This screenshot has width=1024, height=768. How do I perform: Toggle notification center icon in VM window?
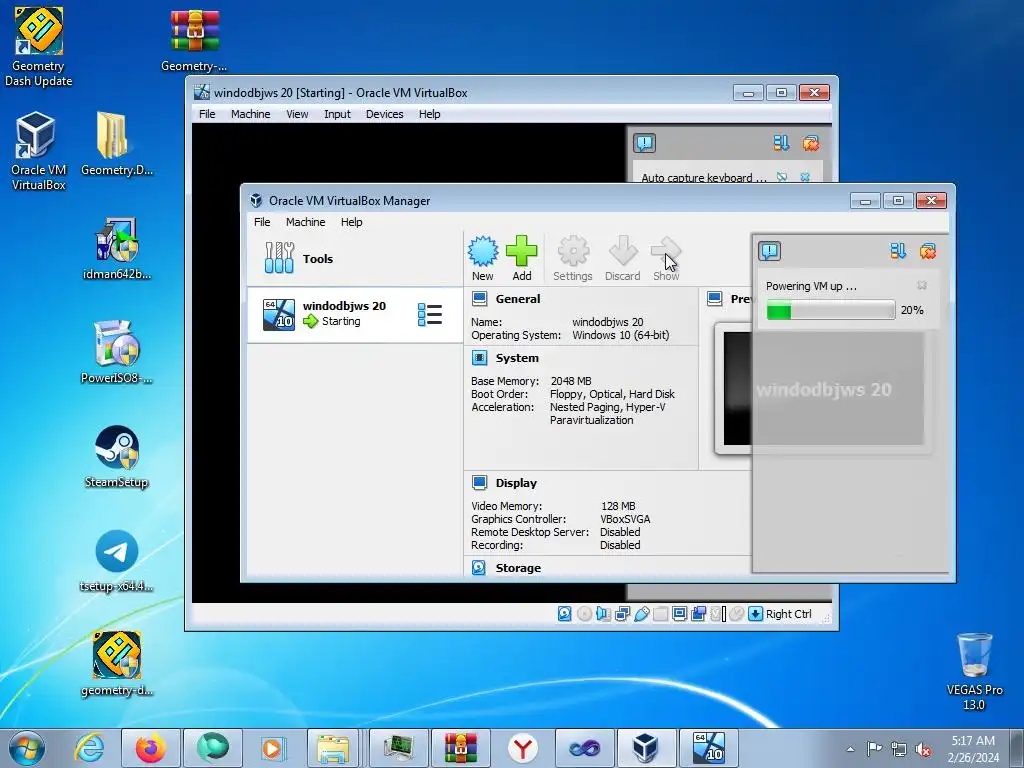coord(645,143)
